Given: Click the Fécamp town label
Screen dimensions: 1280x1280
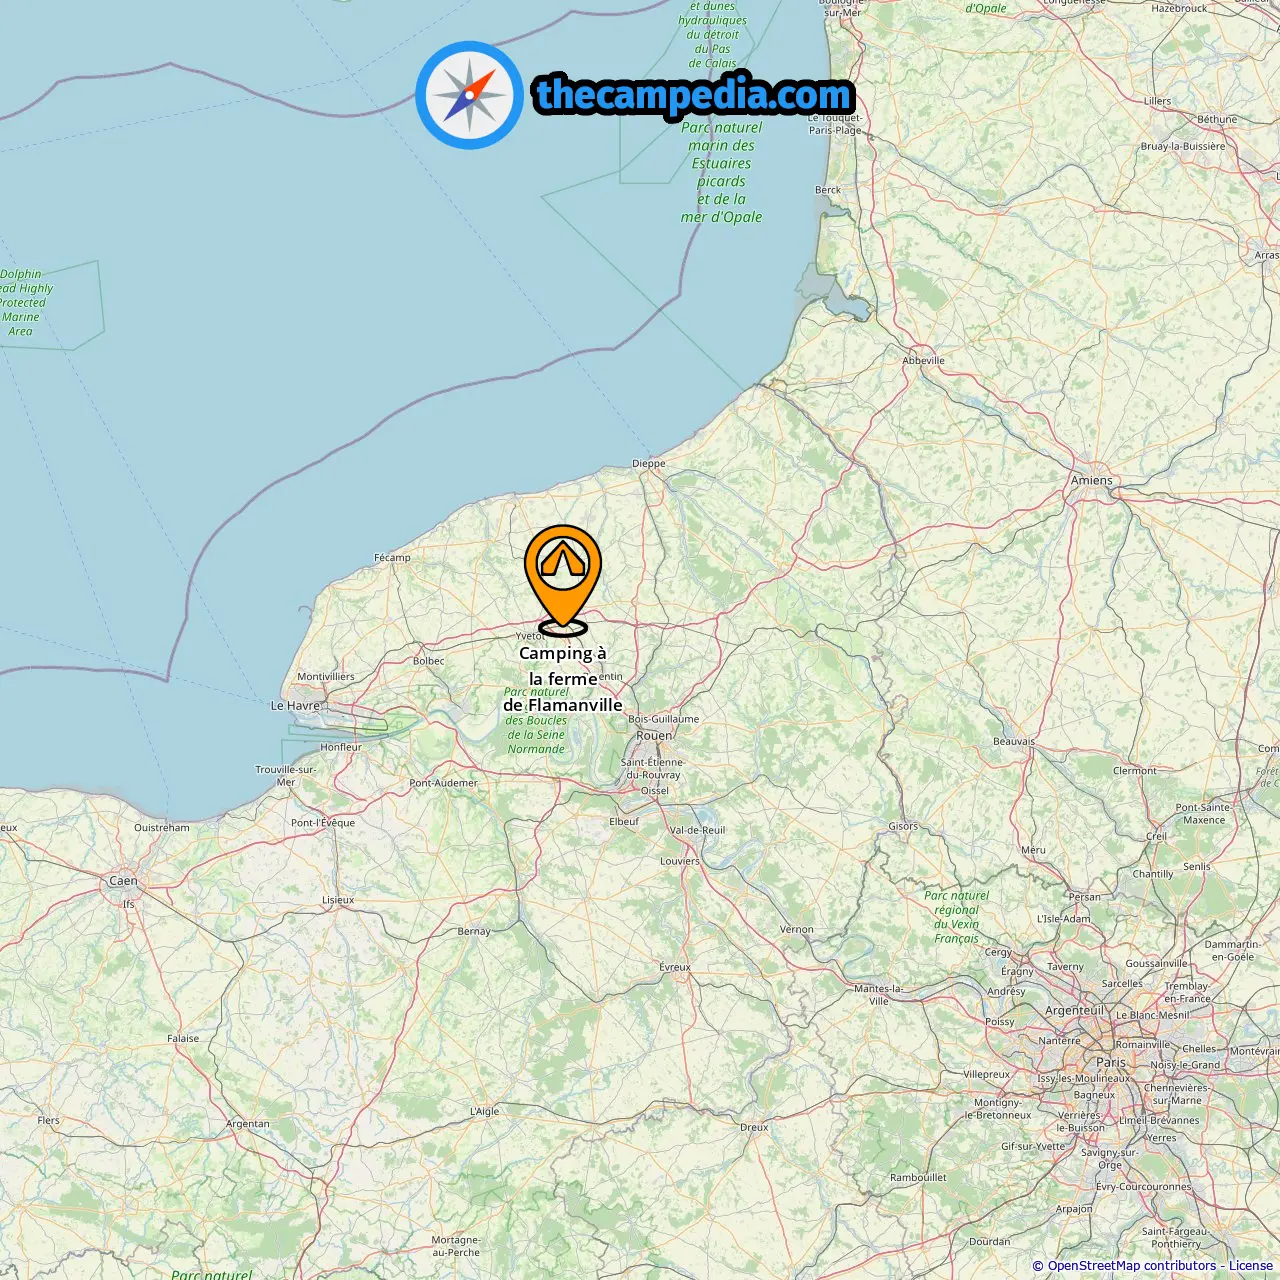Looking at the screenshot, I should pyautogui.click(x=392, y=558).
